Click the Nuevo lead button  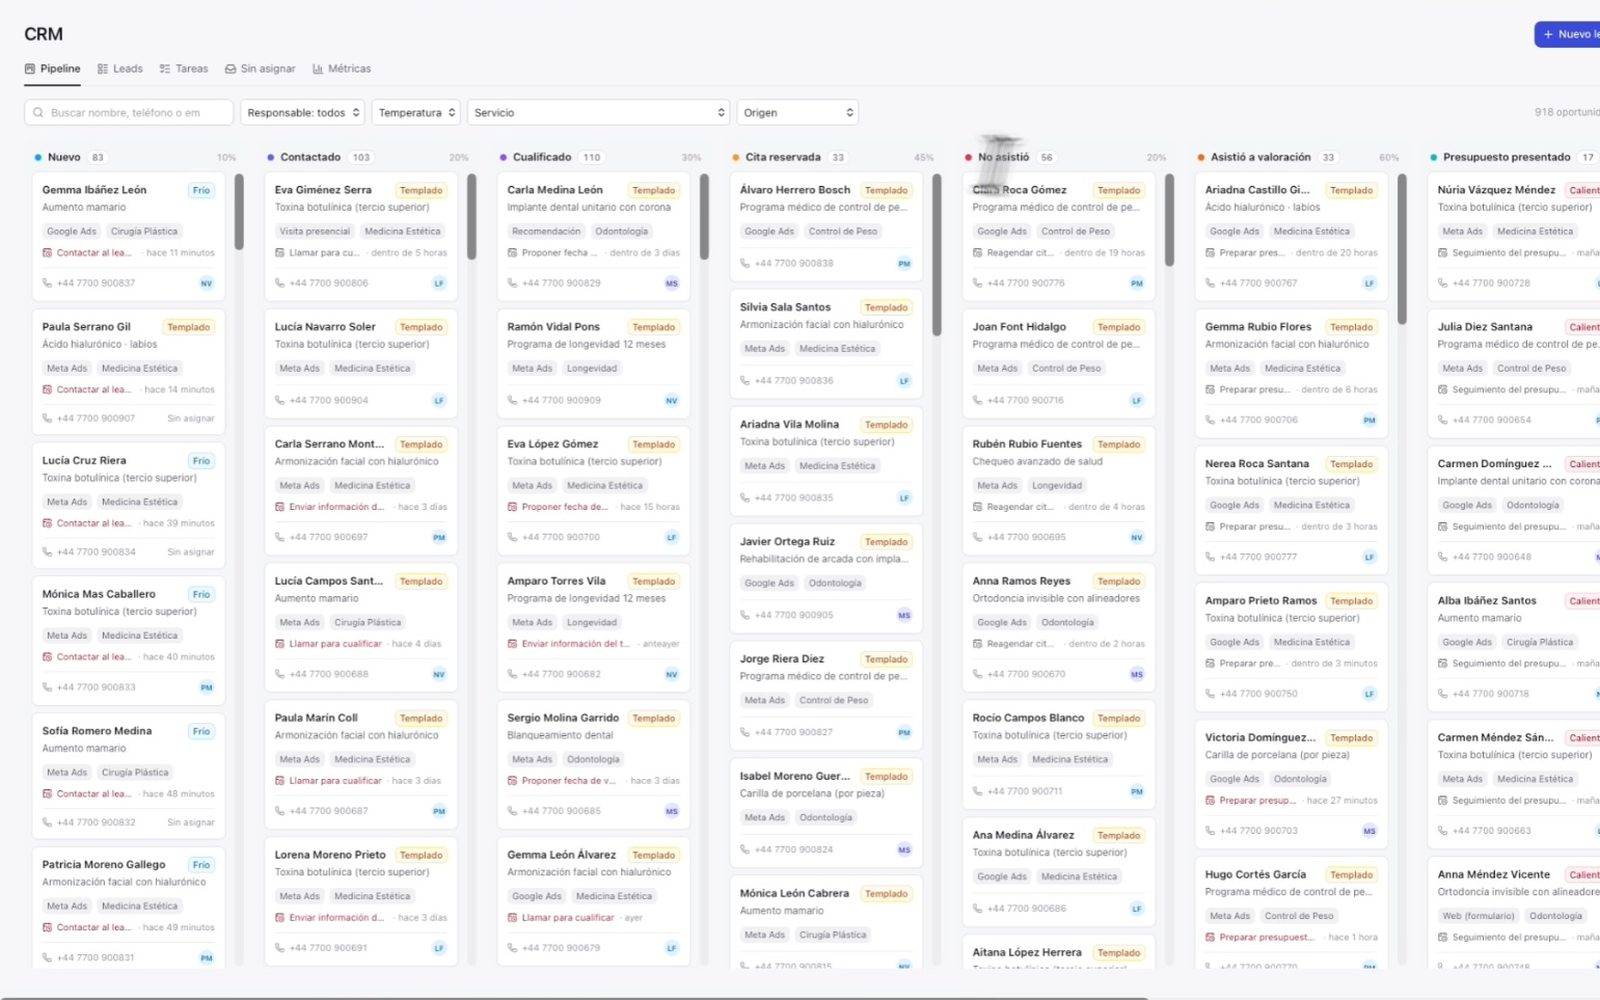(x=1568, y=34)
